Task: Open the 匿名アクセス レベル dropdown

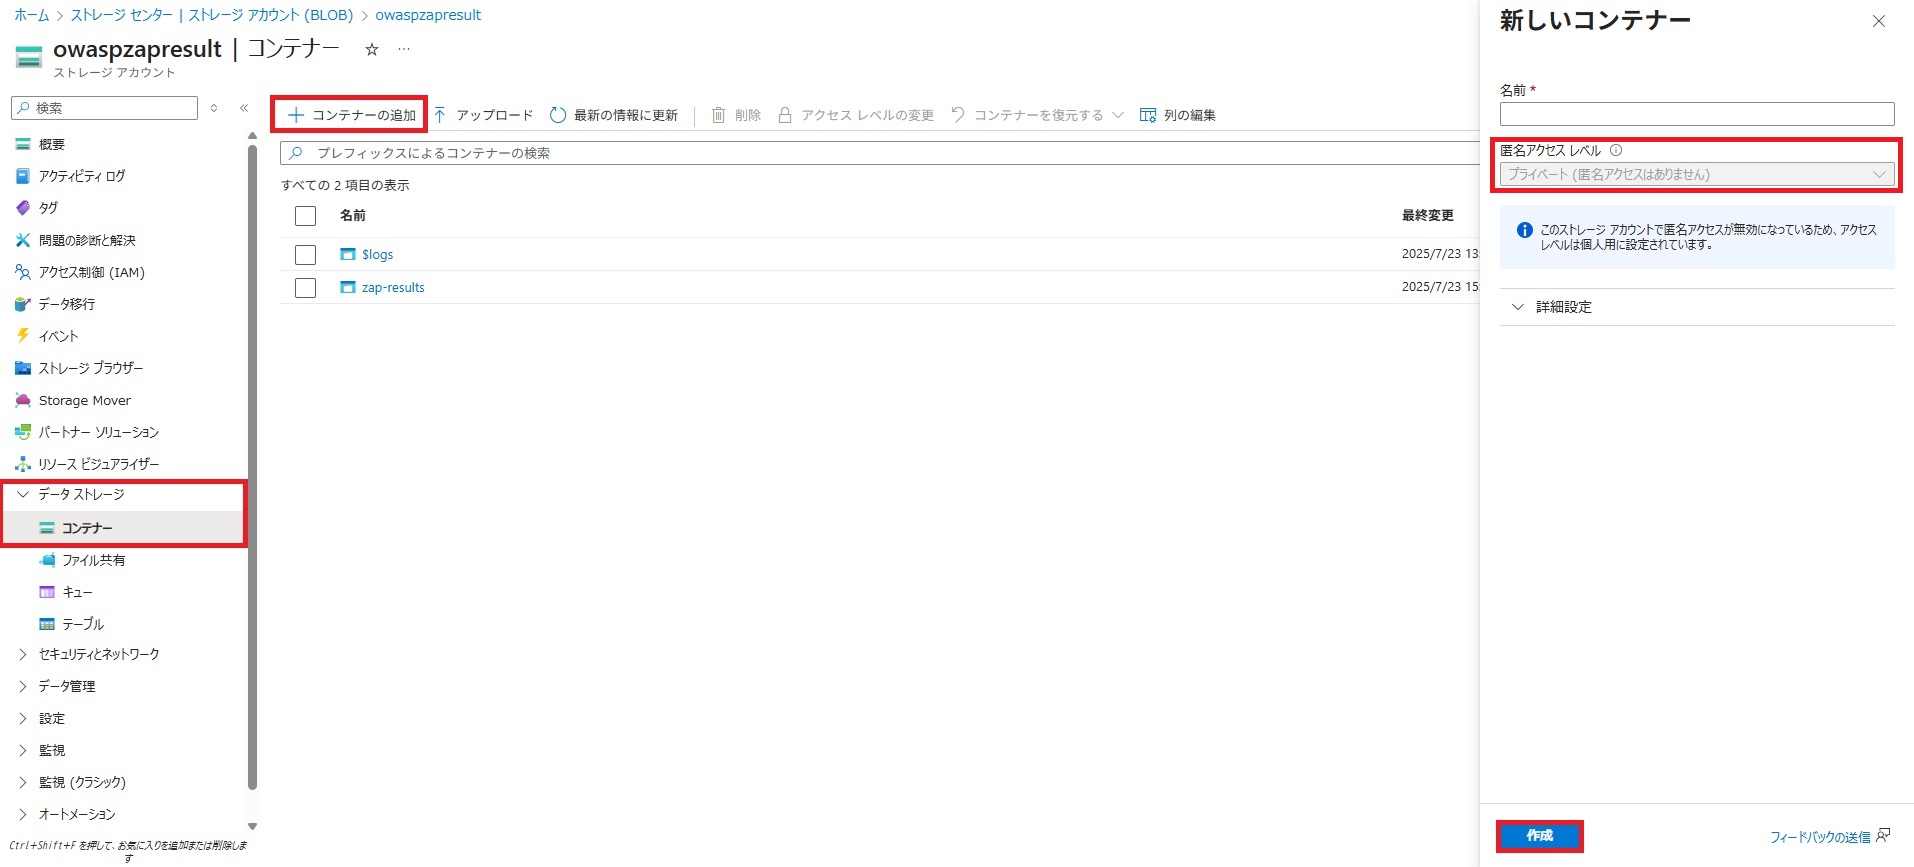Action: 1696,175
